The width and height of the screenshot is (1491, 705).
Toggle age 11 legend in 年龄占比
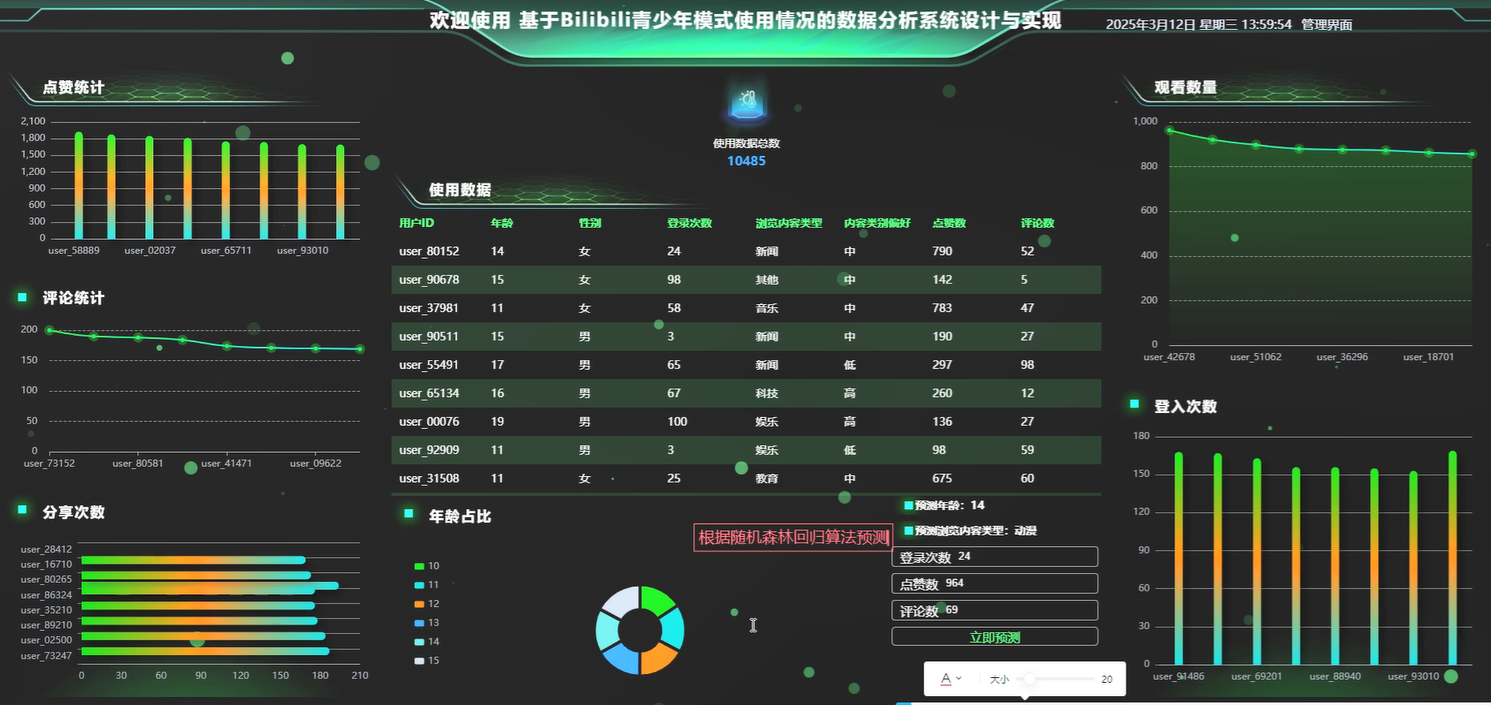[427, 585]
